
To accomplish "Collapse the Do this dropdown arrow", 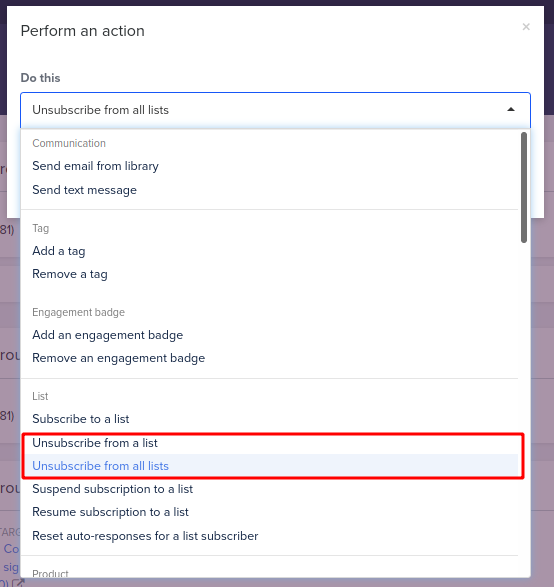I will pos(511,110).
